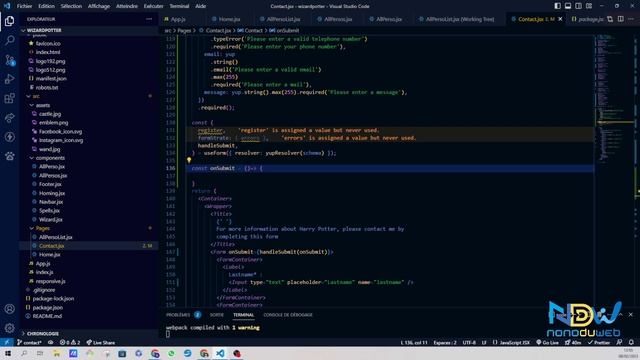Open the PROBLÈMES panel tab
This screenshot has width=640, height=360.
pyautogui.click(x=178, y=315)
